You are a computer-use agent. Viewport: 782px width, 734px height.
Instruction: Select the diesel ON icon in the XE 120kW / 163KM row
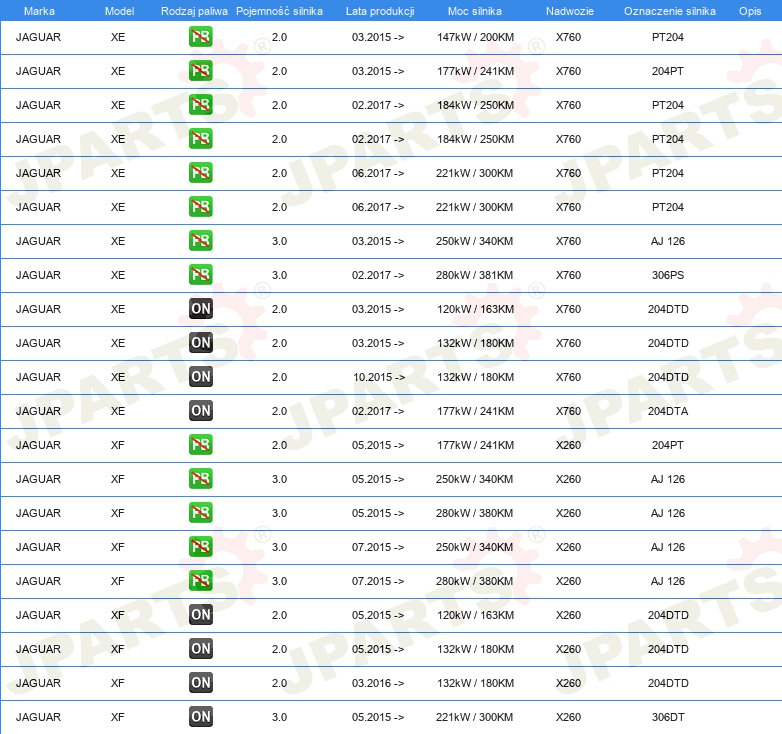tap(200, 309)
